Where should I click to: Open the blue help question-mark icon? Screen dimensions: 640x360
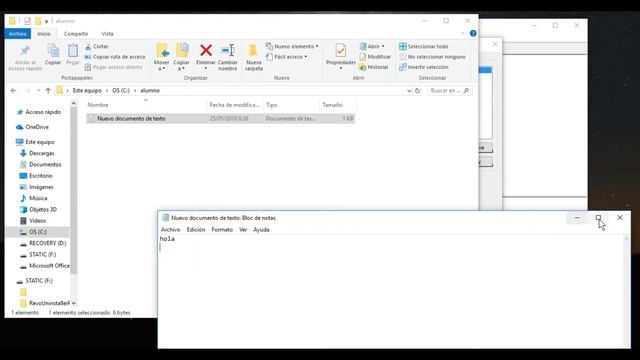(473, 33)
